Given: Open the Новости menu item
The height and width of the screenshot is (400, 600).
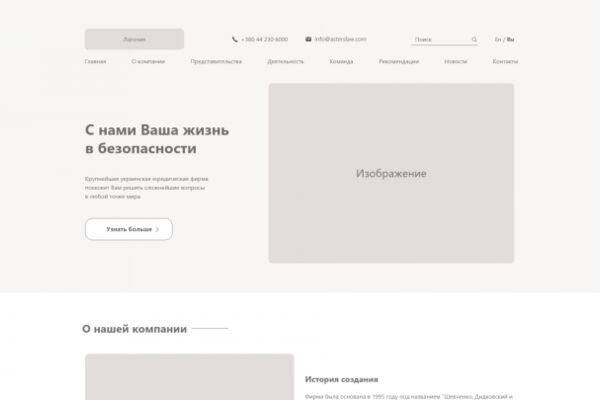Looking at the screenshot, I should click(456, 61).
